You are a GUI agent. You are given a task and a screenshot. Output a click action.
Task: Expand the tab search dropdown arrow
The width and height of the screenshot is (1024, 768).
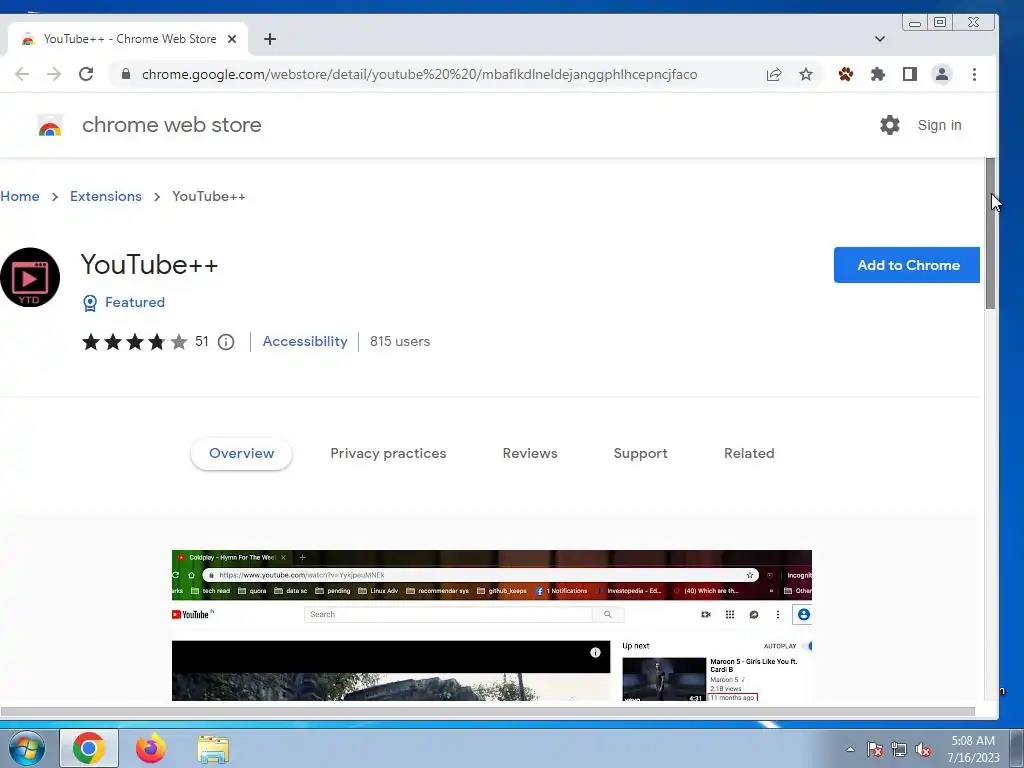click(880, 39)
